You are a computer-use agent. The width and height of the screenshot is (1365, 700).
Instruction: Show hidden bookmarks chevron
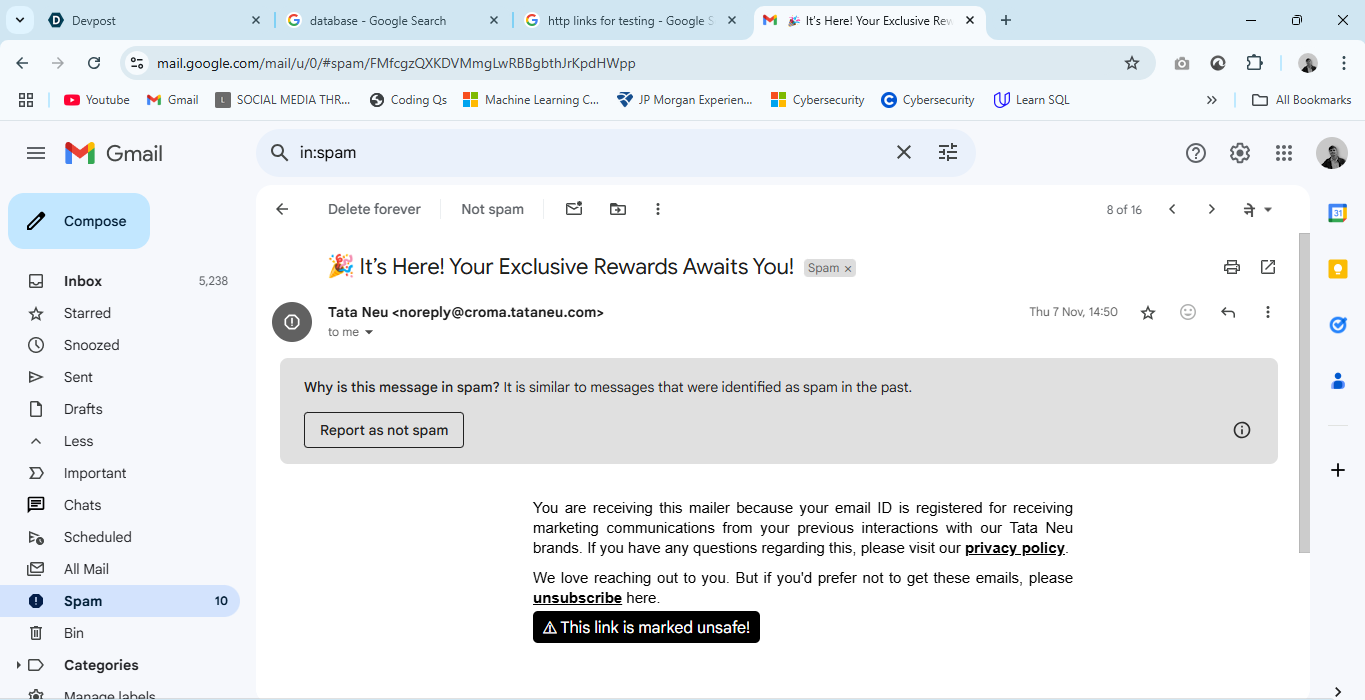(1212, 100)
